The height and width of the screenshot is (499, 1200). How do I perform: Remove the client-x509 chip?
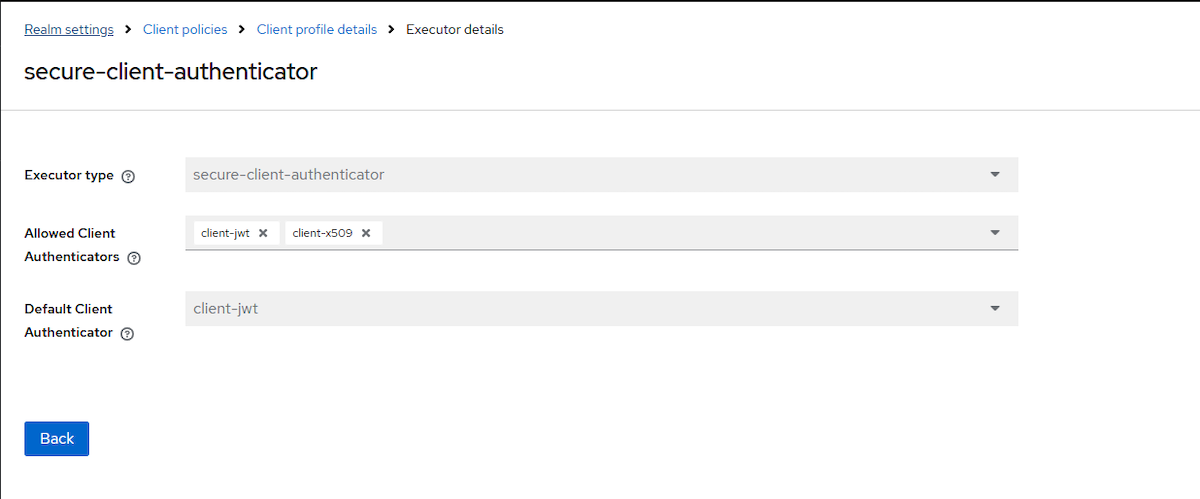click(x=366, y=233)
